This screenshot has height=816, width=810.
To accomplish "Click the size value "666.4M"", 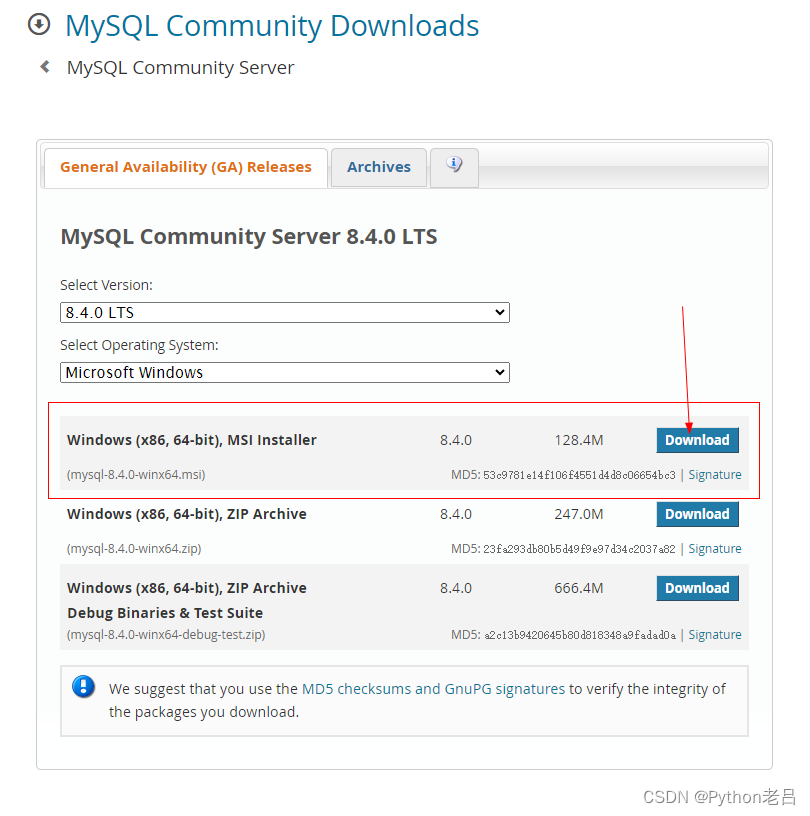I will [579, 588].
